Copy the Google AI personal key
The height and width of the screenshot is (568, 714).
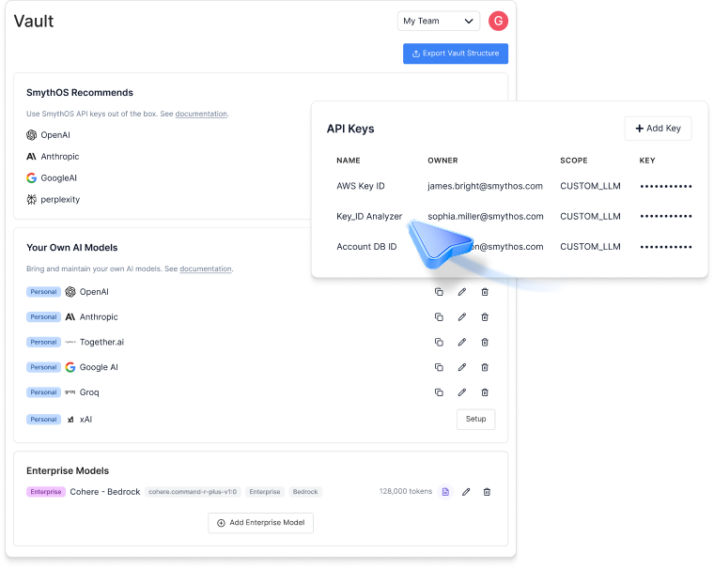[439, 367]
